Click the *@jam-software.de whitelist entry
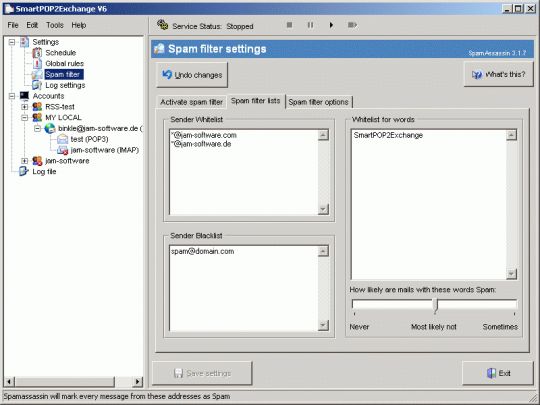540x405 pixels. [201, 144]
